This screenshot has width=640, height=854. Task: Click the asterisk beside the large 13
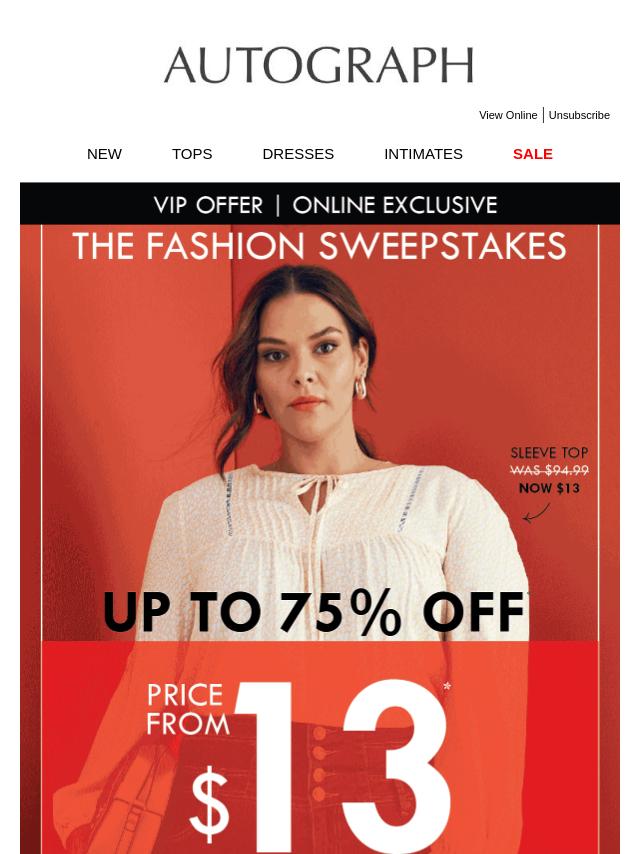pos(447,686)
